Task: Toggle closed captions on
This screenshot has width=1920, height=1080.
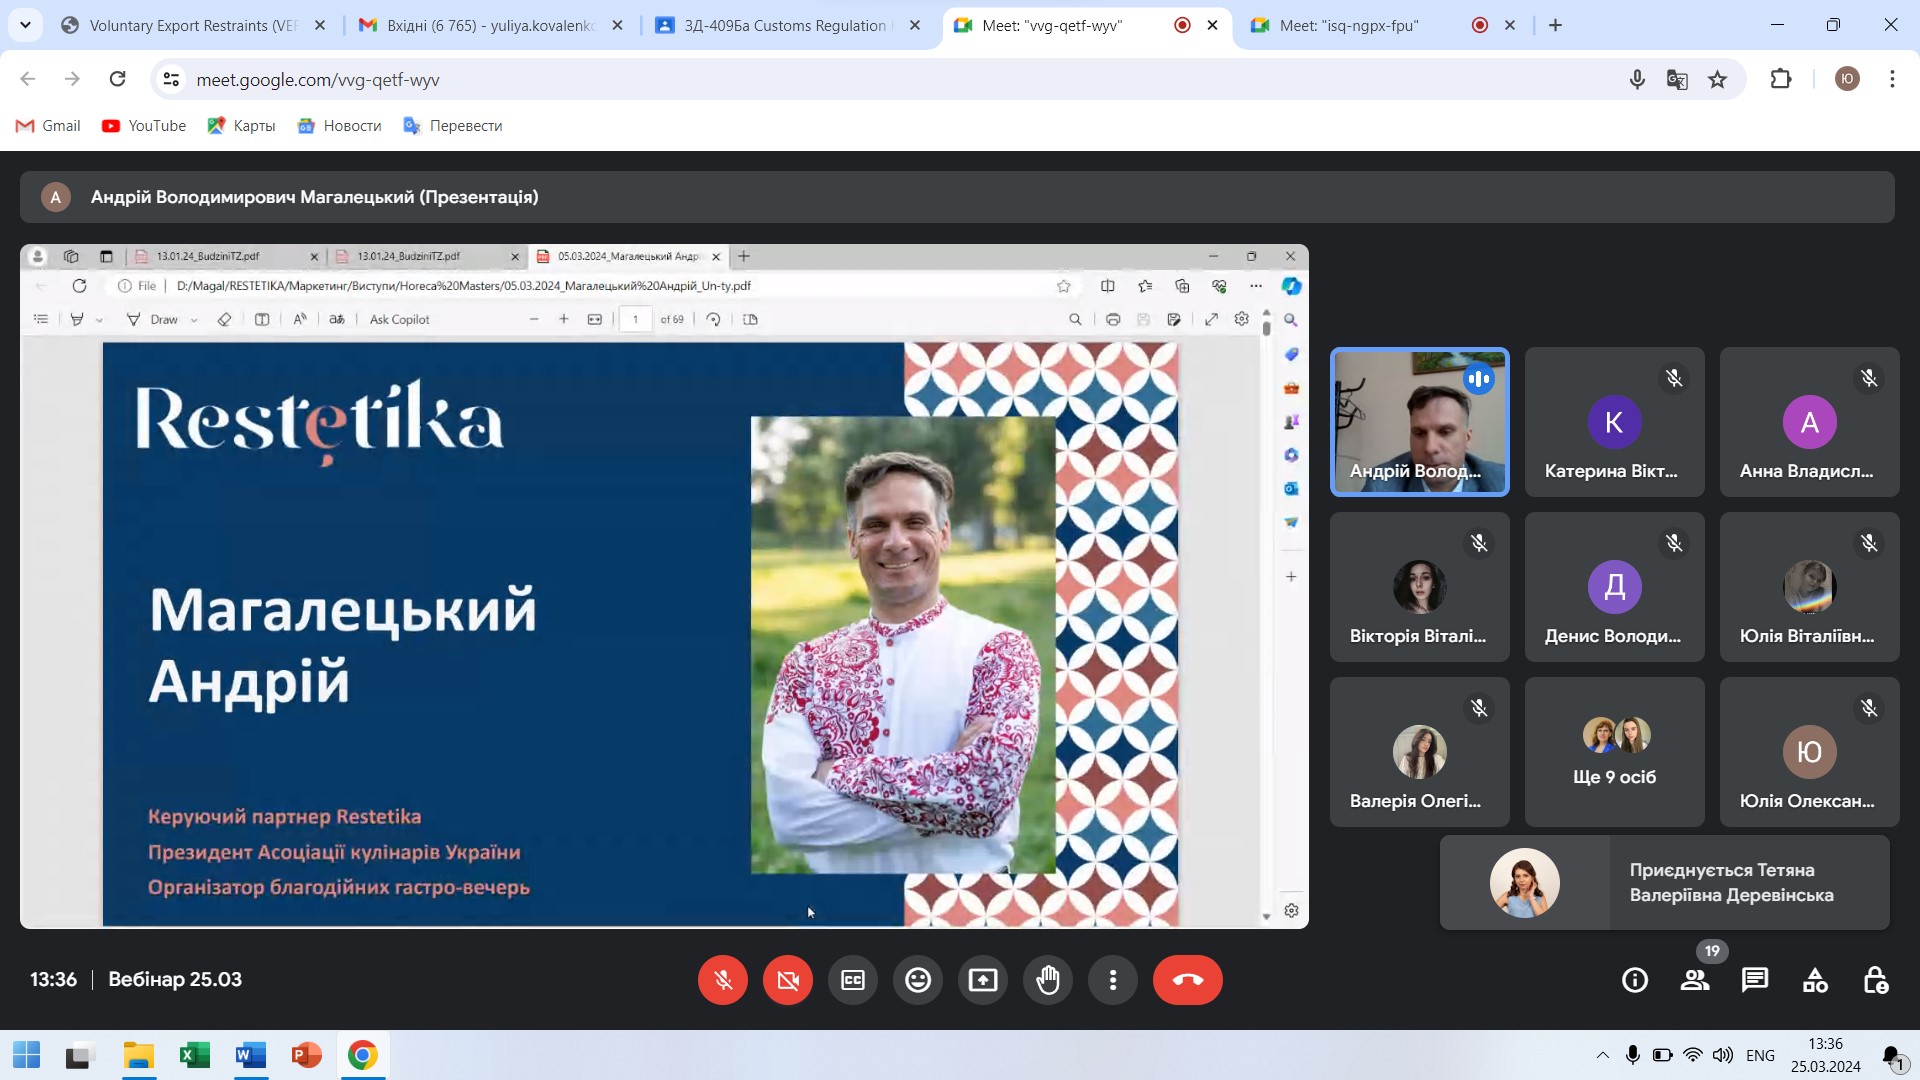Action: point(852,980)
